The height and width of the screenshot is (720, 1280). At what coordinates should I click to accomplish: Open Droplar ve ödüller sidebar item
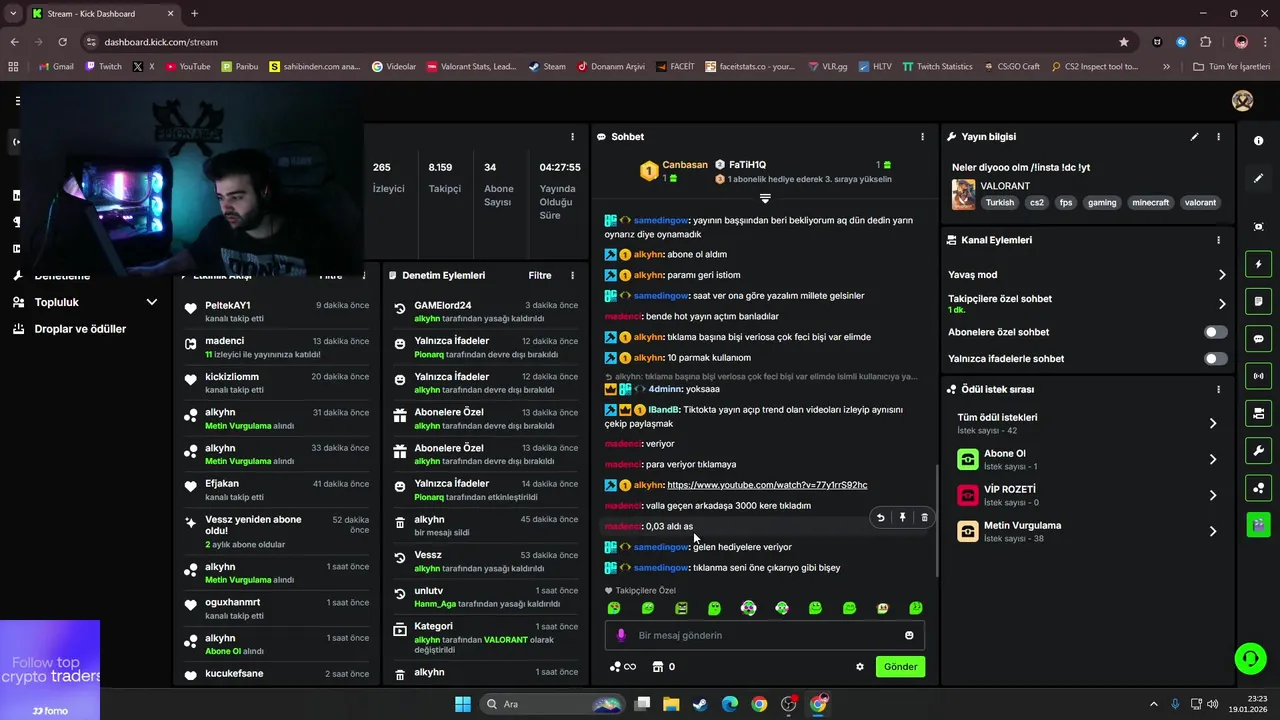(80, 329)
